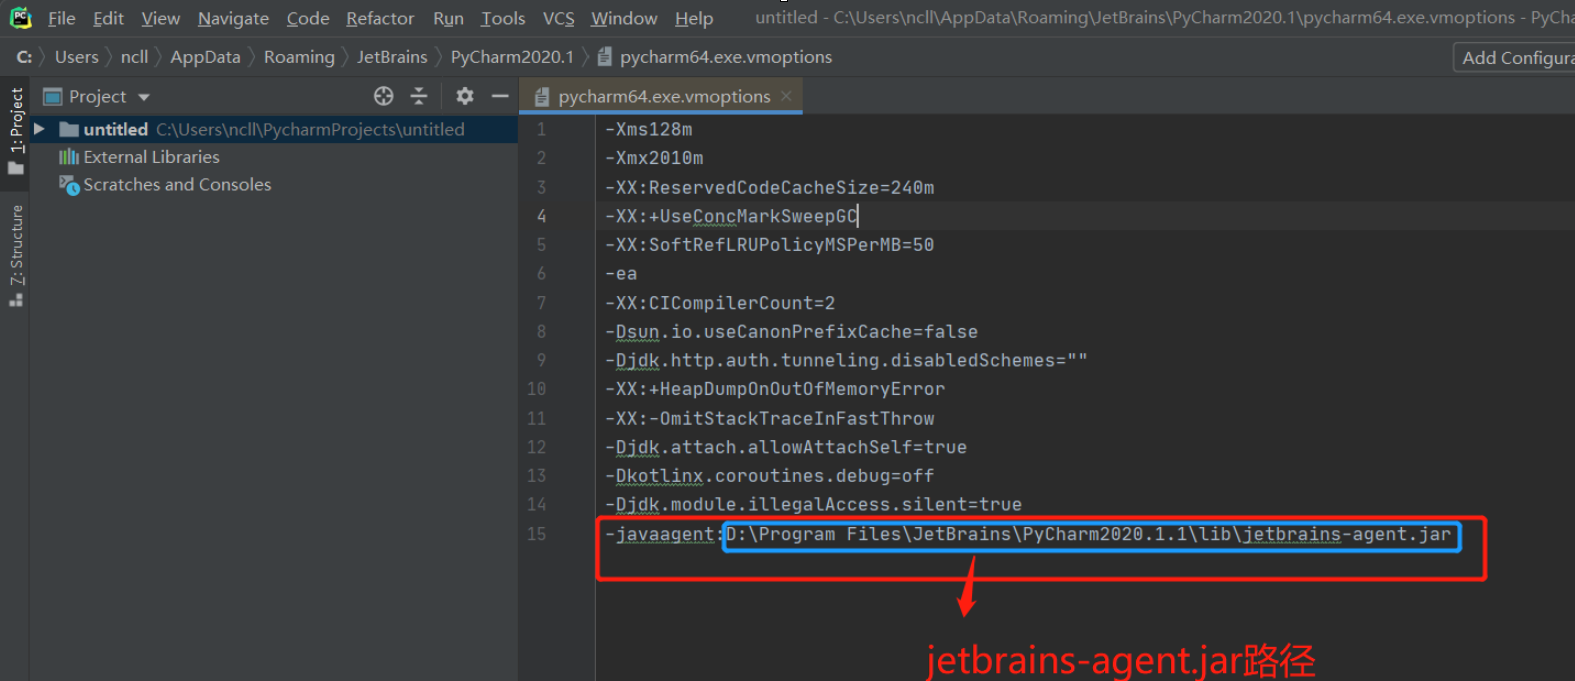1575x681 pixels.
Task: Click -XX:ReservedCodeCacheSize=240m line
Action: point(769,188)
